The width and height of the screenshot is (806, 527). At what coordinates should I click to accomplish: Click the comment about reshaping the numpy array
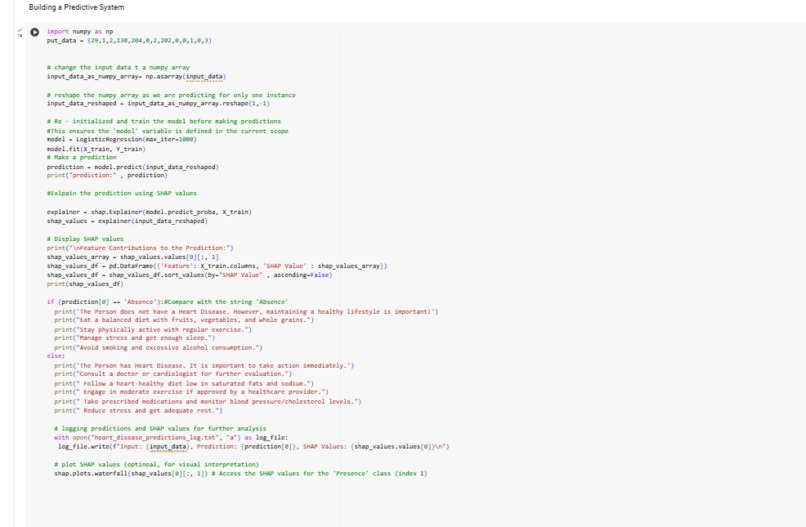click(x=171, y=95)
